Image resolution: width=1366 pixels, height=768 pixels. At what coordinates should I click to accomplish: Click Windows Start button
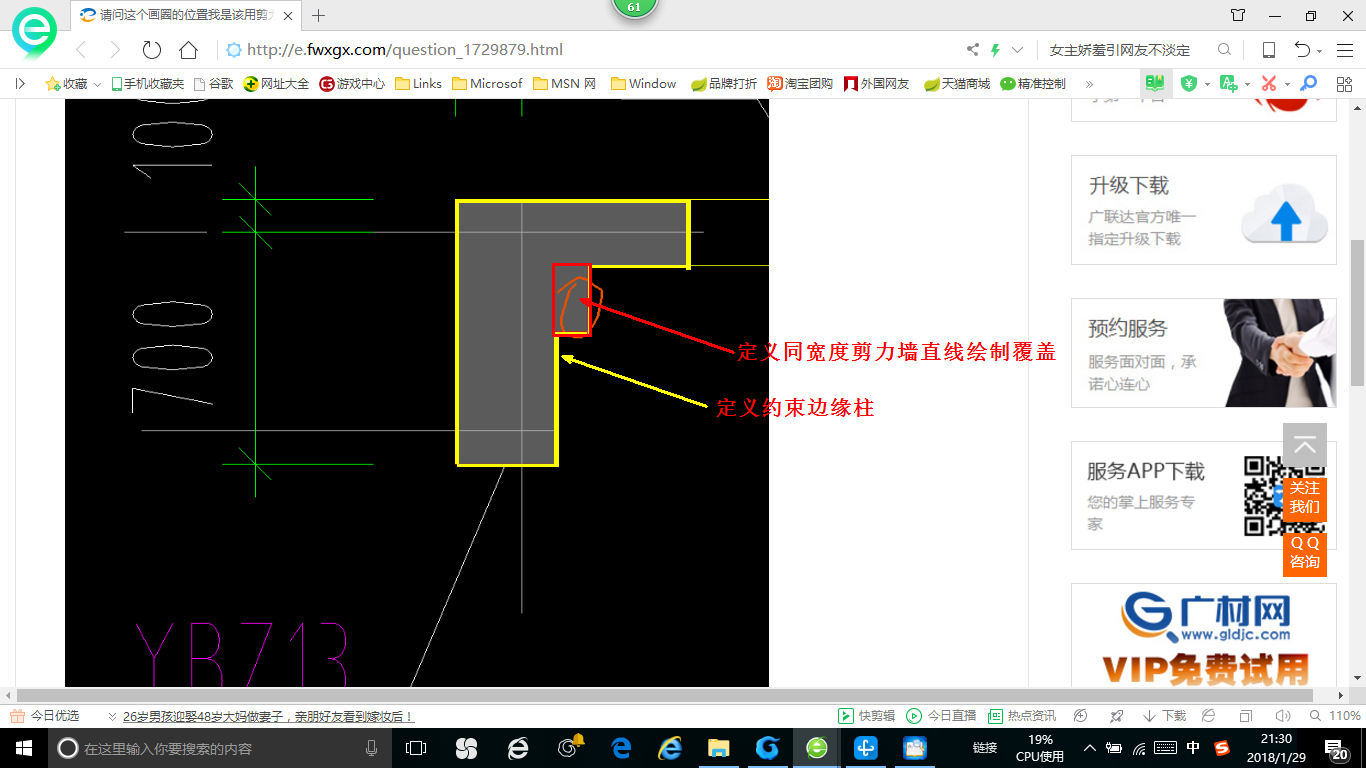pyautogui.click(x=23, y=748)
